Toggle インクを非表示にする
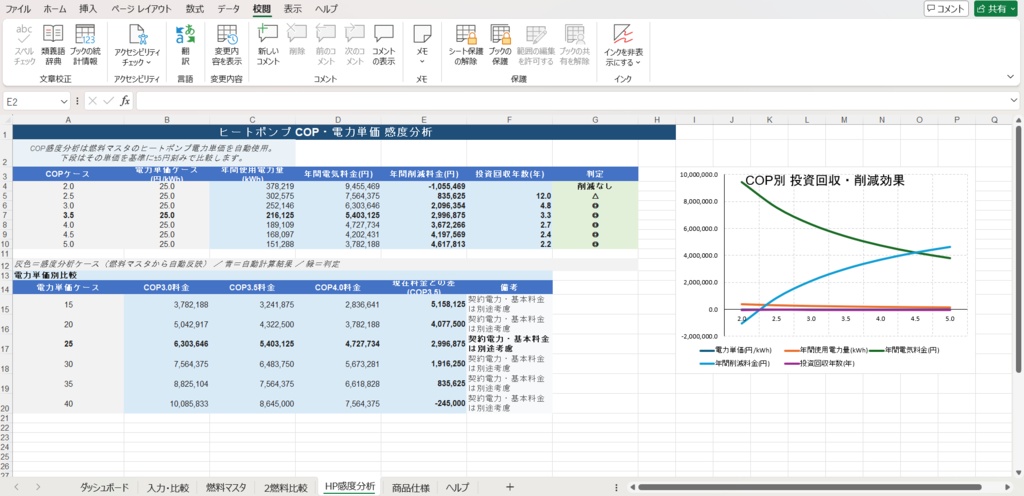This screenshot has height=496, width=1024. point(622,45)
